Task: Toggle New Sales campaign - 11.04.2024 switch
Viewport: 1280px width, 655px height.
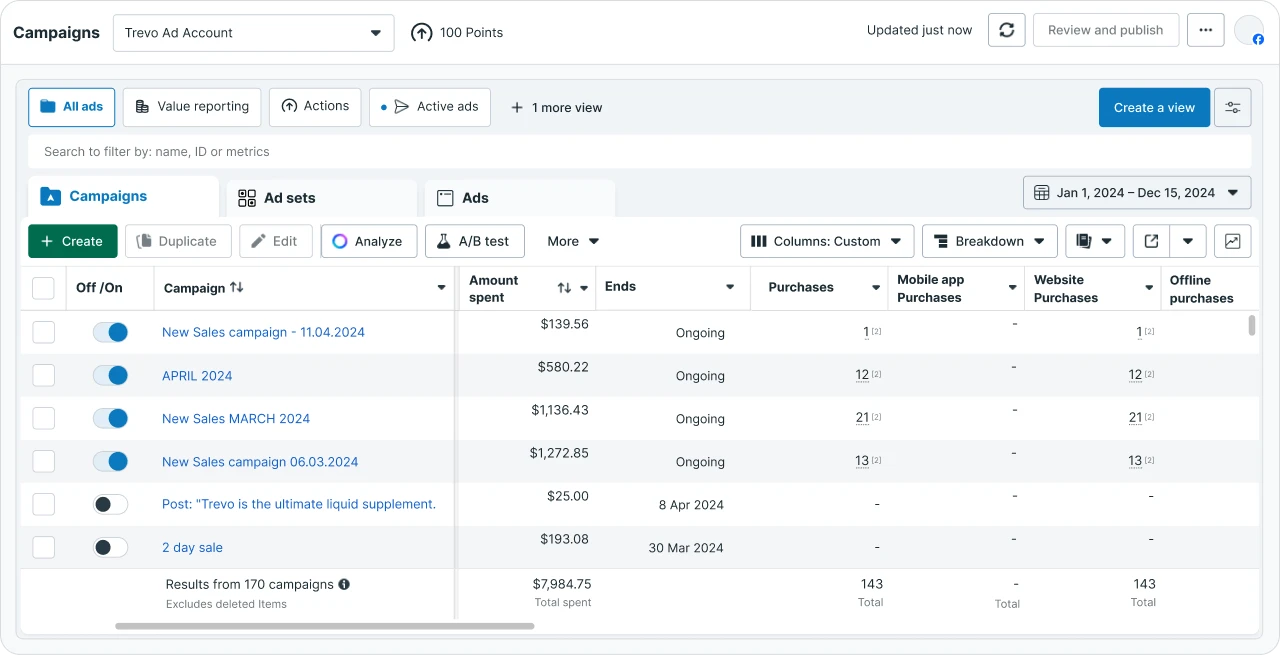Action: tap(110, 332)
